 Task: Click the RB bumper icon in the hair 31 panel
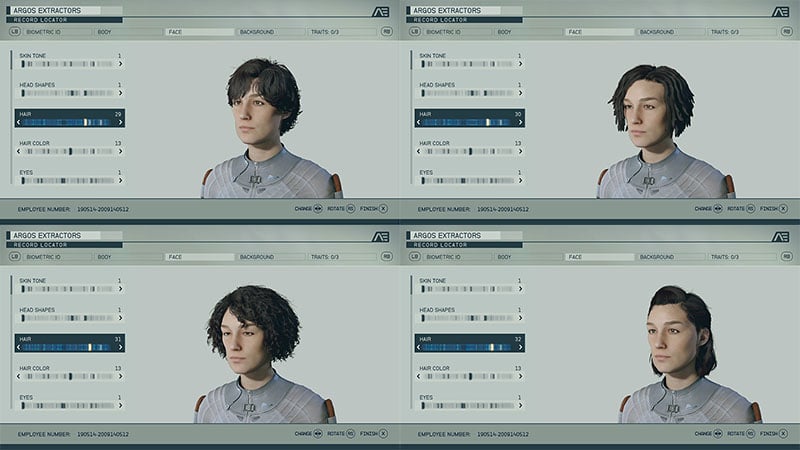(x=386, y=257)
